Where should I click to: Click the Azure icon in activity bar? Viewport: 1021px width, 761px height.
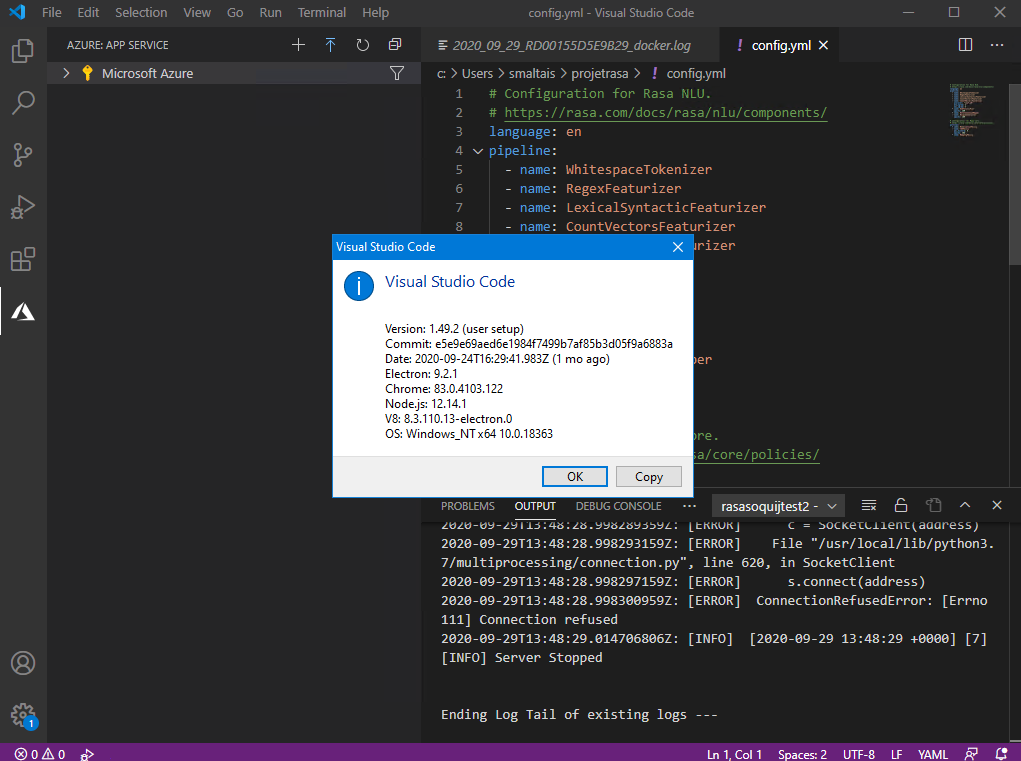pyautogui.click(x=23, y=312)
